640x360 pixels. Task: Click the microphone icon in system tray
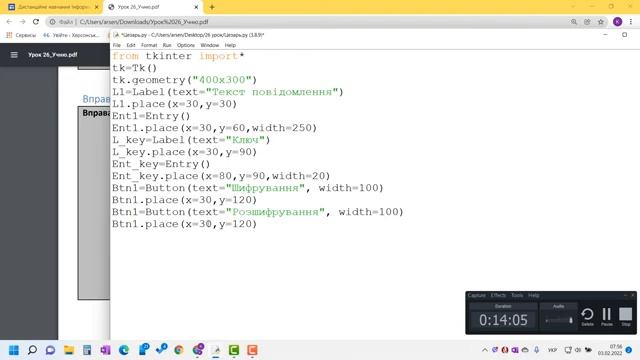tap(536, 350)
